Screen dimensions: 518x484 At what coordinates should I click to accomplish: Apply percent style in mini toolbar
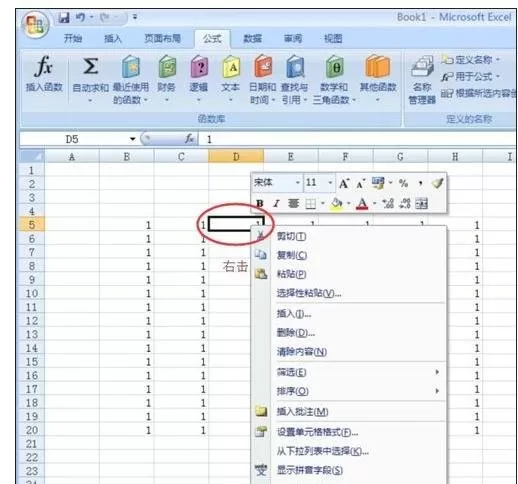click(403, 183)
